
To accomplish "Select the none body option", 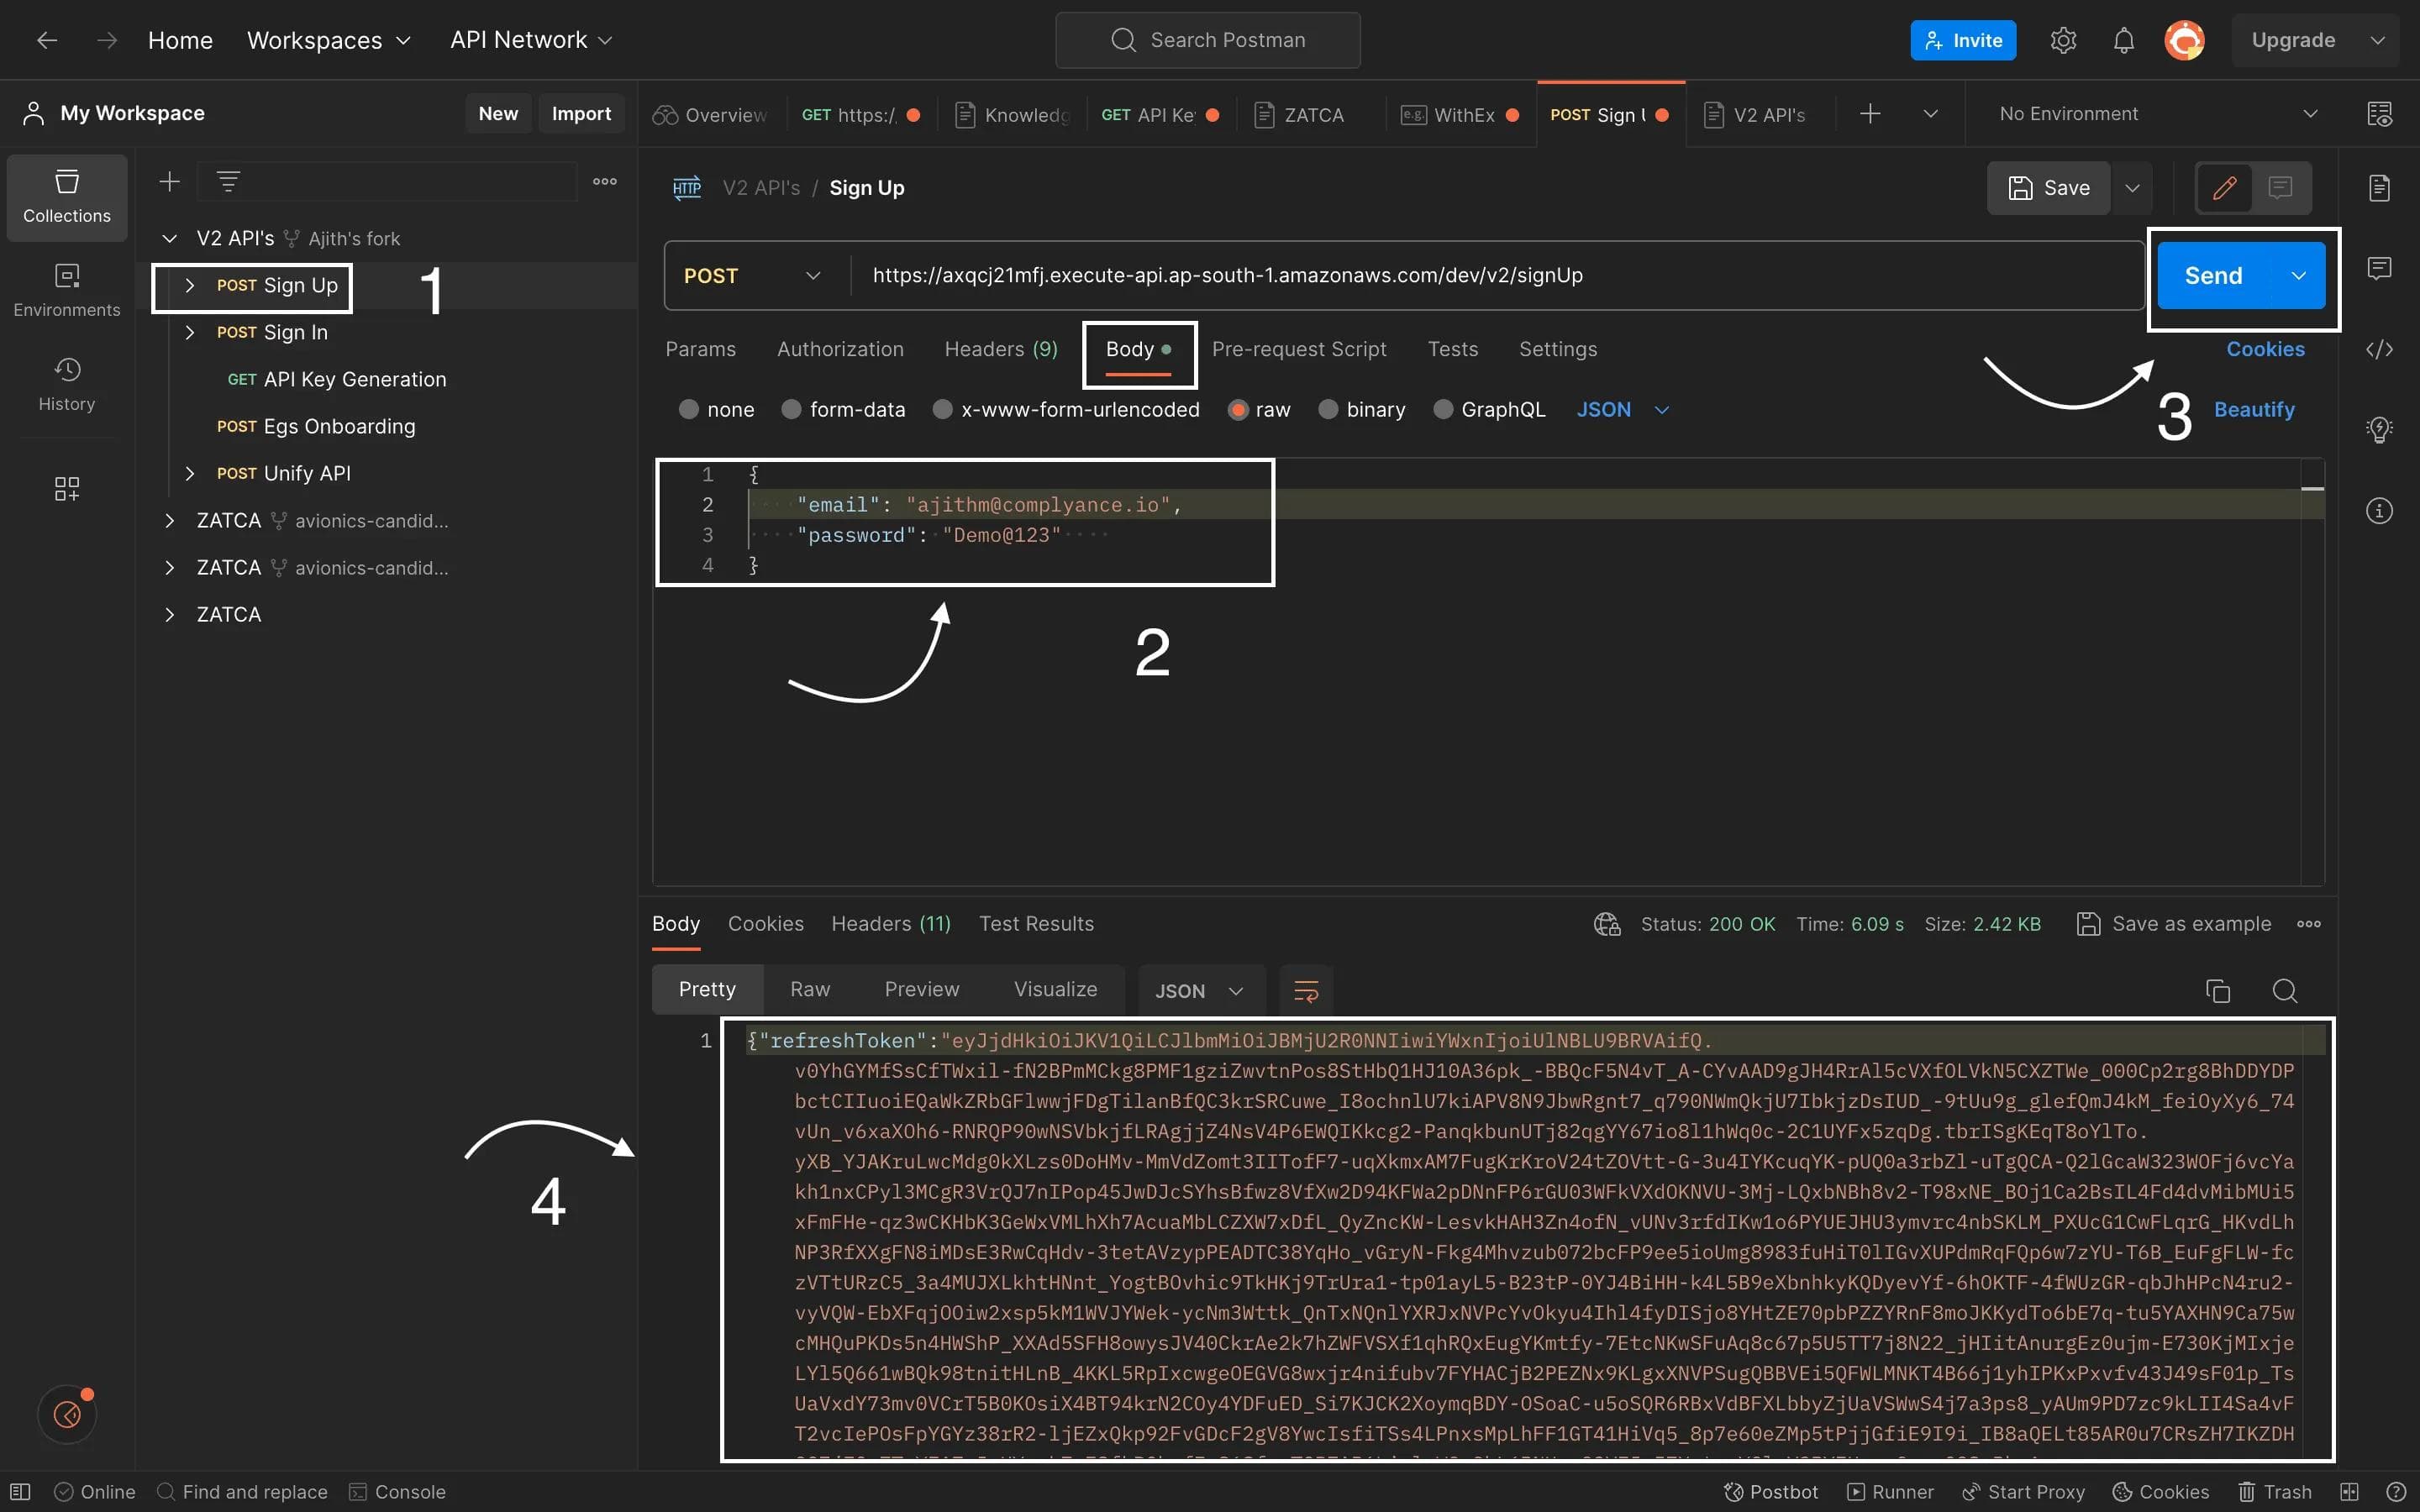I will [688, 410].
